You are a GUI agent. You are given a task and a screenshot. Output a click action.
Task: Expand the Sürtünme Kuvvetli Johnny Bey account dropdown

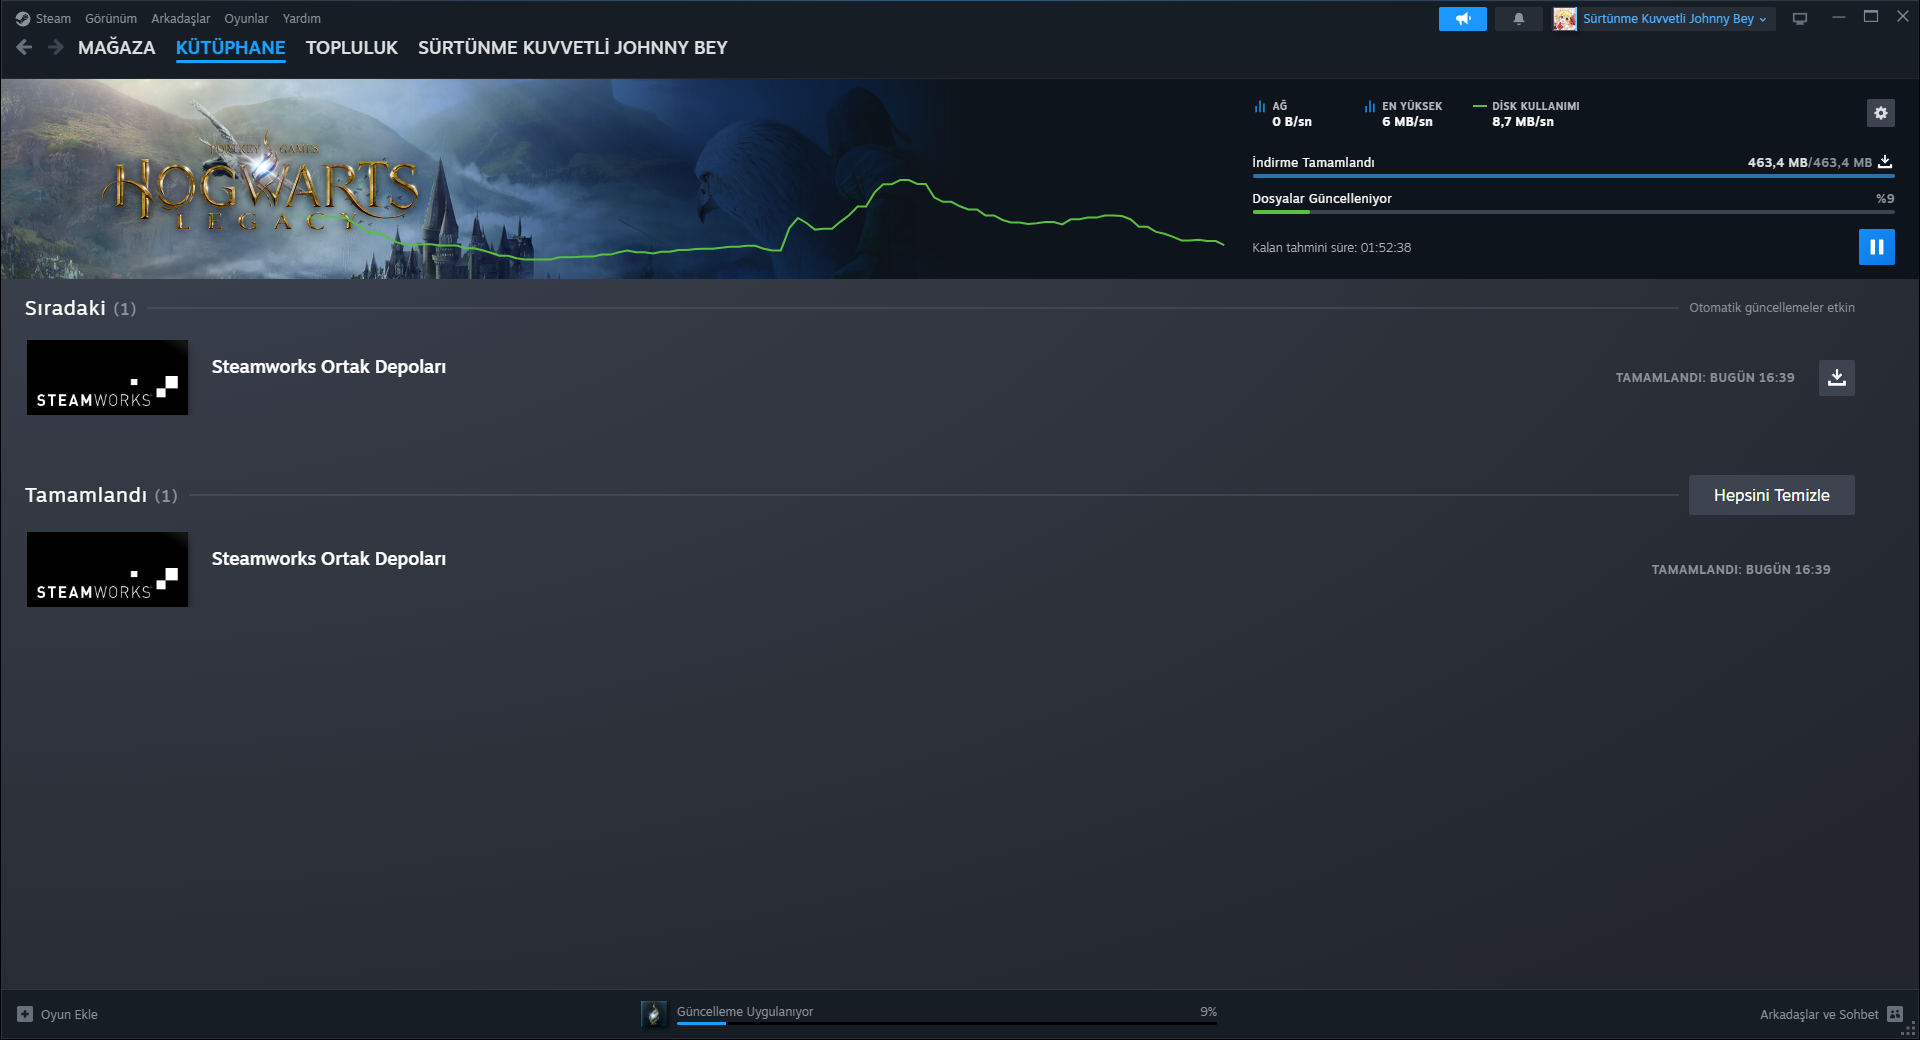point(1675,19)
